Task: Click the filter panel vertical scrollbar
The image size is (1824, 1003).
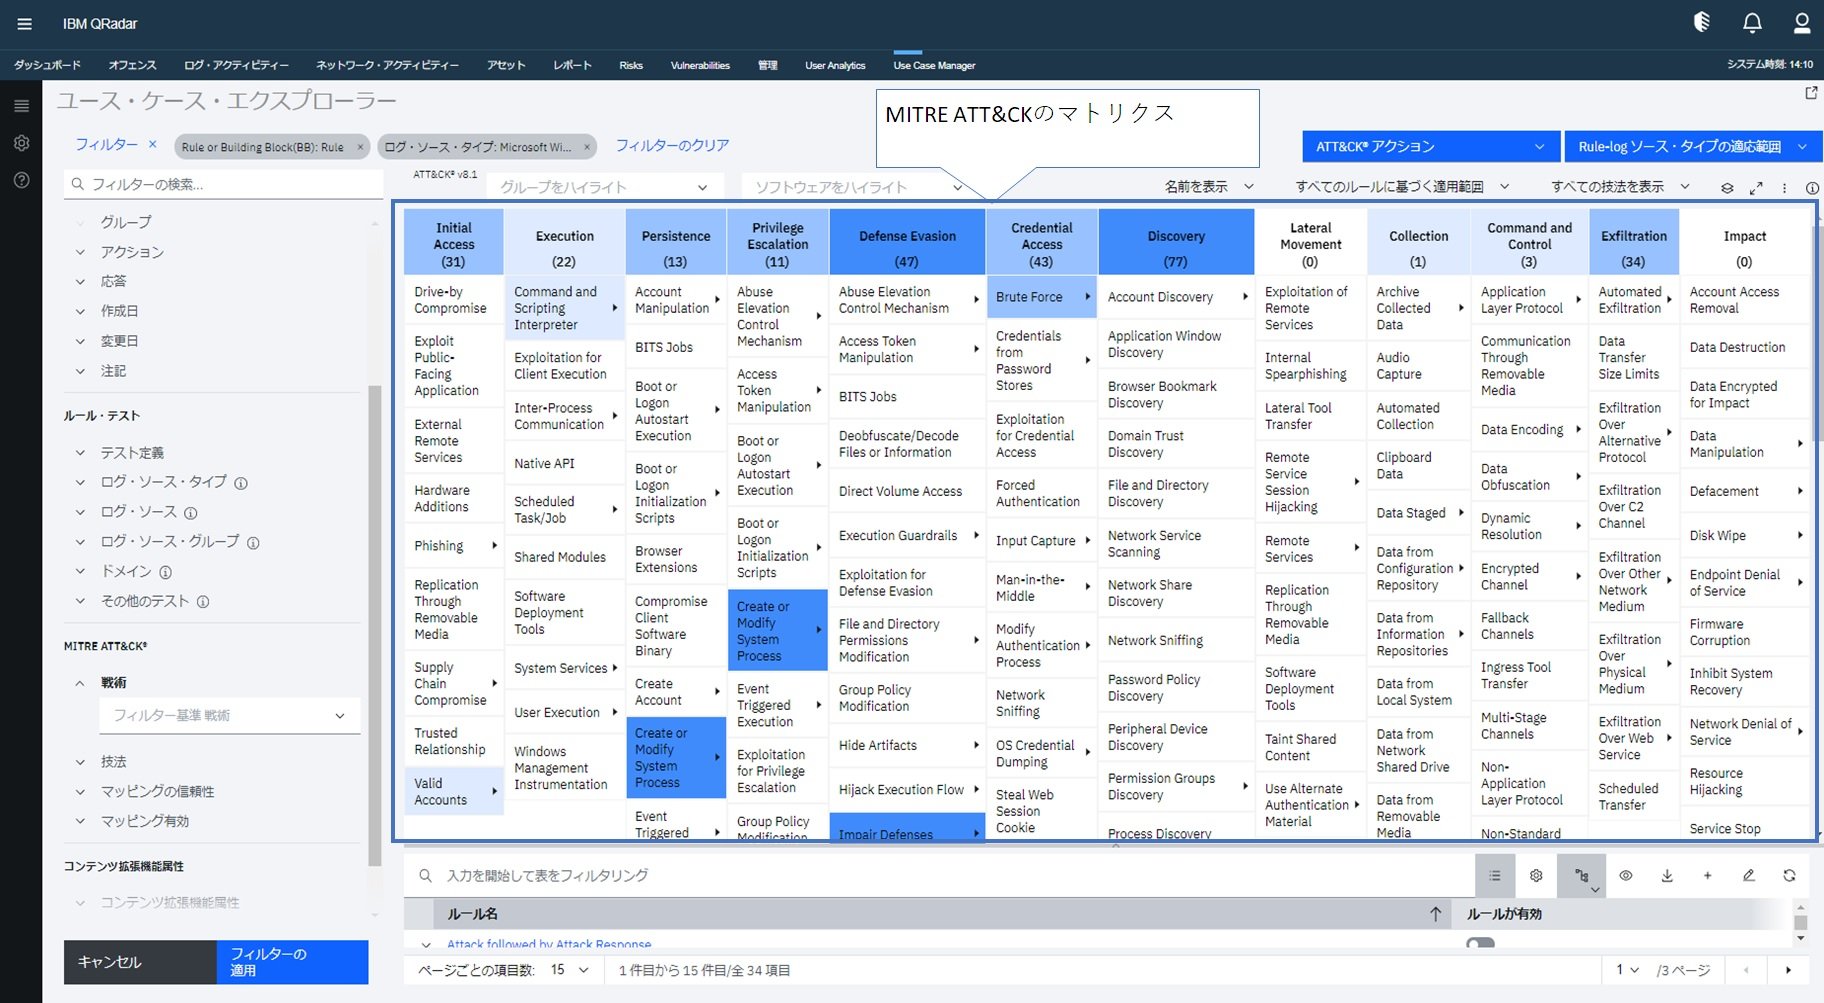Action: 375,626
